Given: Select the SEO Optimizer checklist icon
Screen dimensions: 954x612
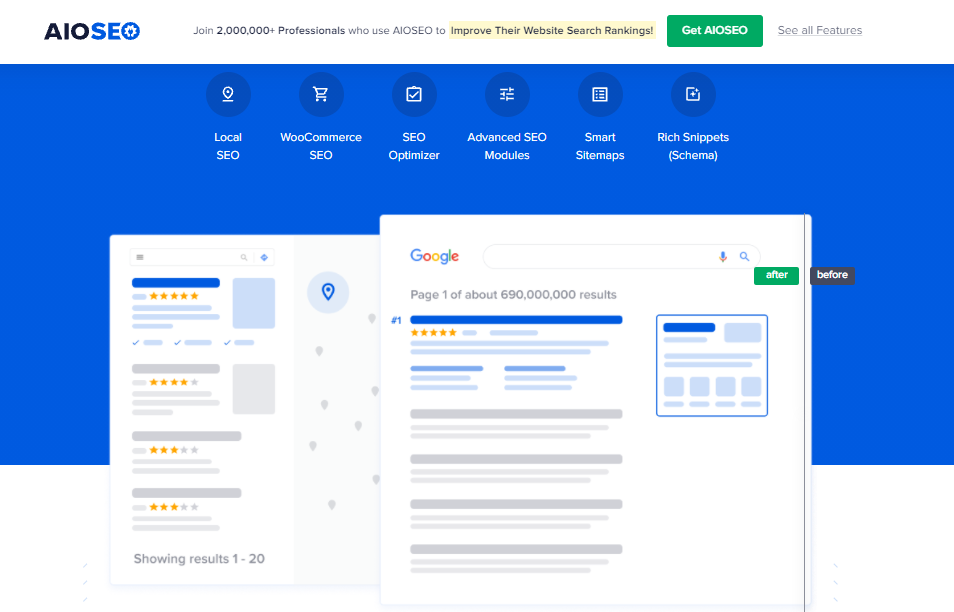Looking at the screenshot, I should (414, 94).
